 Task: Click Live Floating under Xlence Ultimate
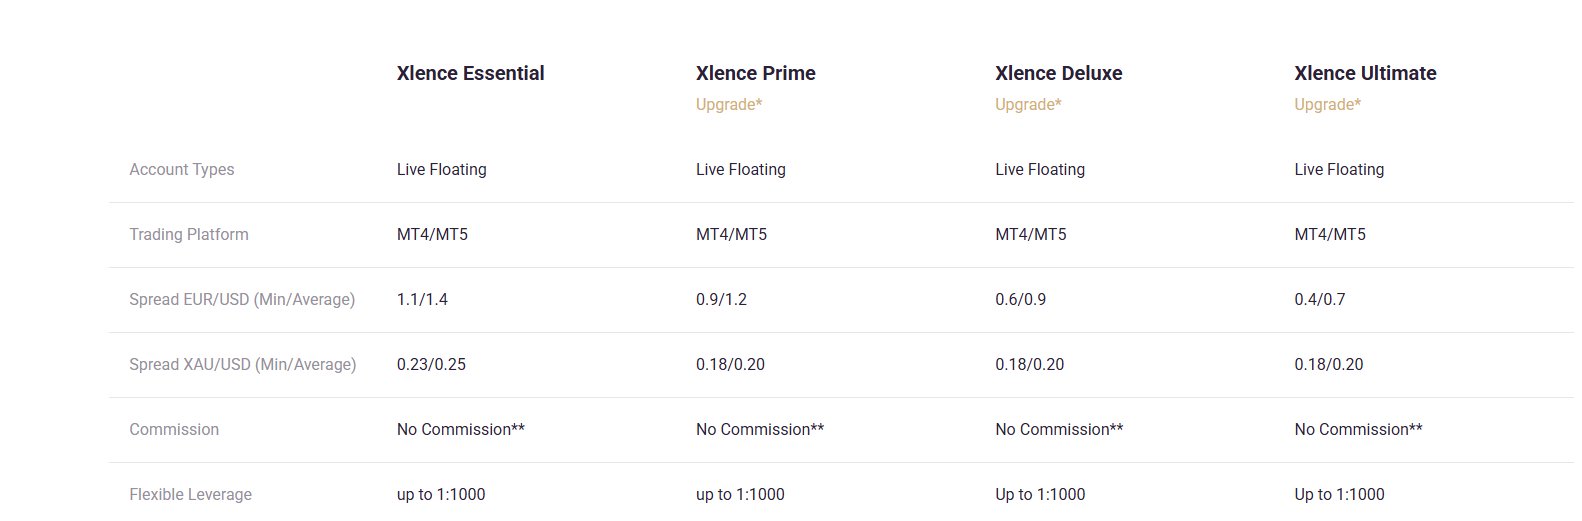click(x=1338, y=170)
